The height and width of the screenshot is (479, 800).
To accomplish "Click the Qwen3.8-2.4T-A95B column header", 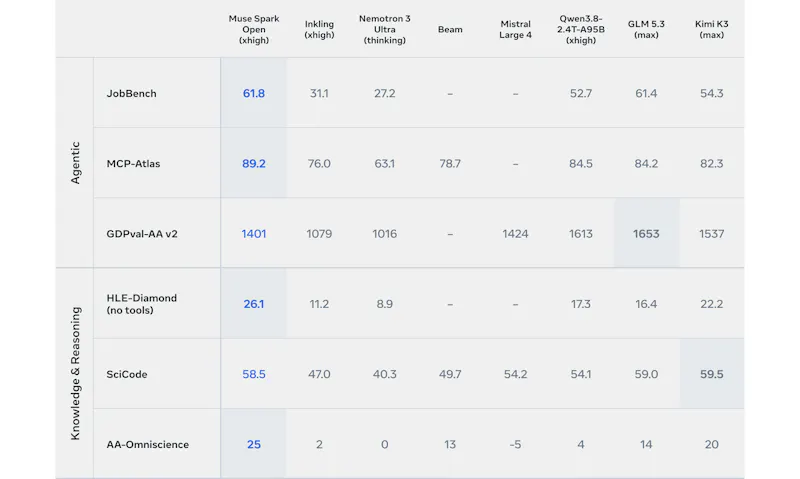I will click(x=581, y=29).
